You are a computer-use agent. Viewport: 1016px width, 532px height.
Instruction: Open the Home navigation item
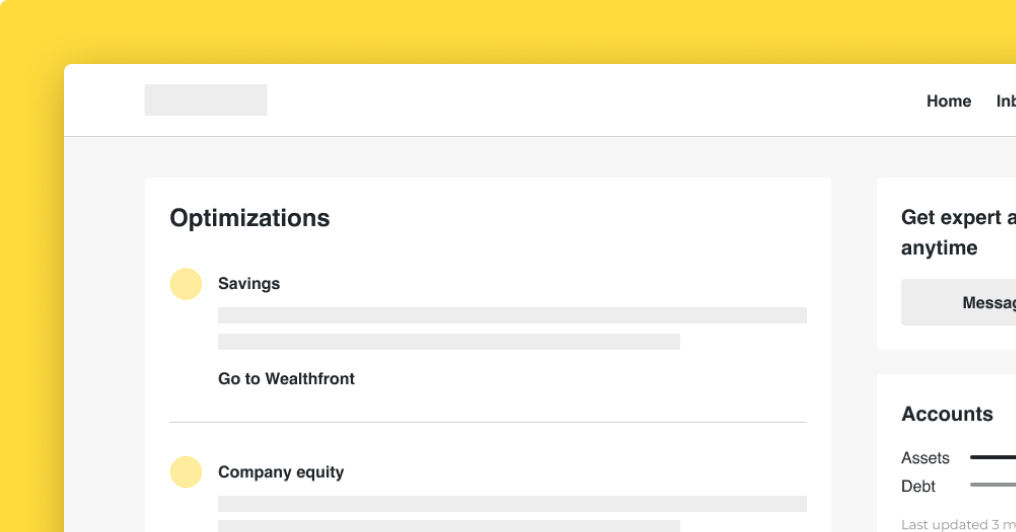pos(949,101)
